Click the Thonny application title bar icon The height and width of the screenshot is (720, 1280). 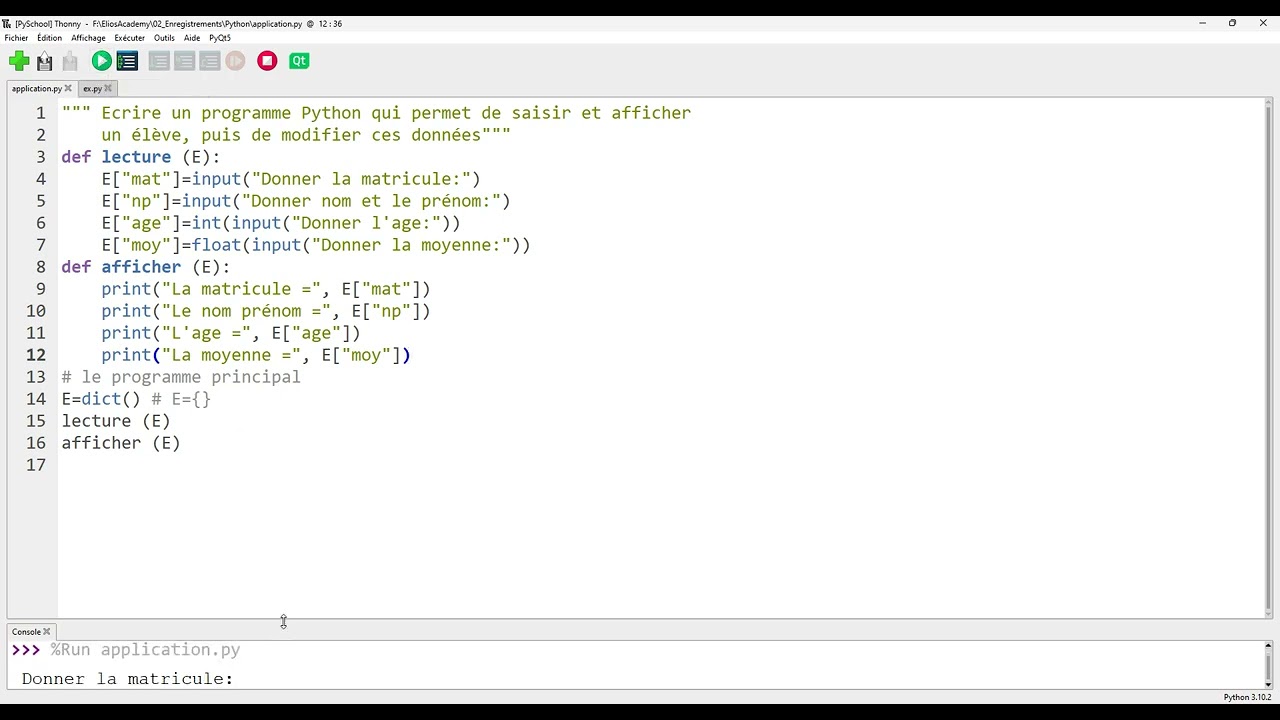[7, 23]
